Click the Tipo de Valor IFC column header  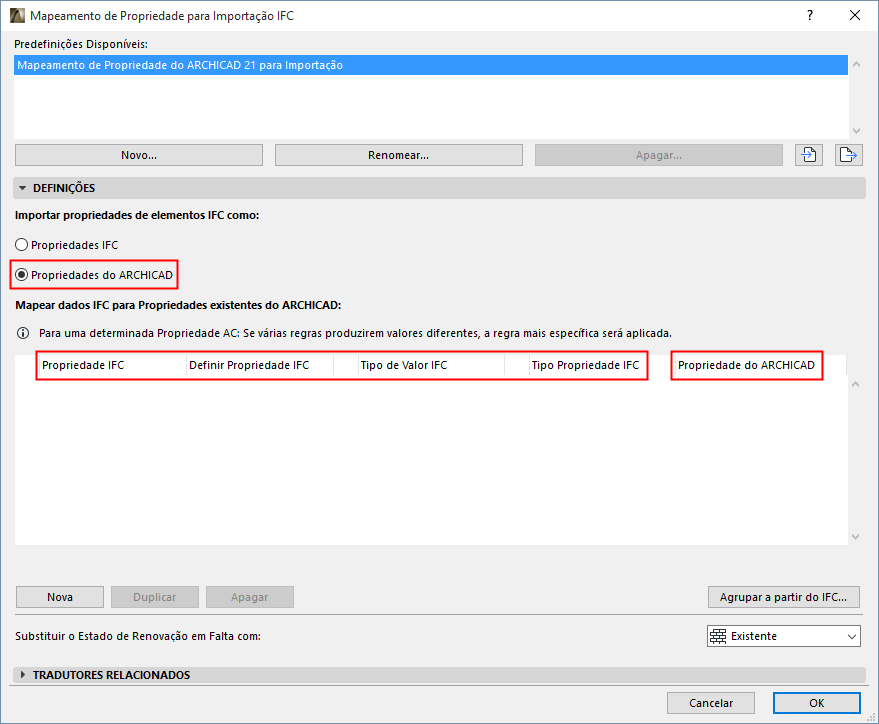tap(431, 365)
